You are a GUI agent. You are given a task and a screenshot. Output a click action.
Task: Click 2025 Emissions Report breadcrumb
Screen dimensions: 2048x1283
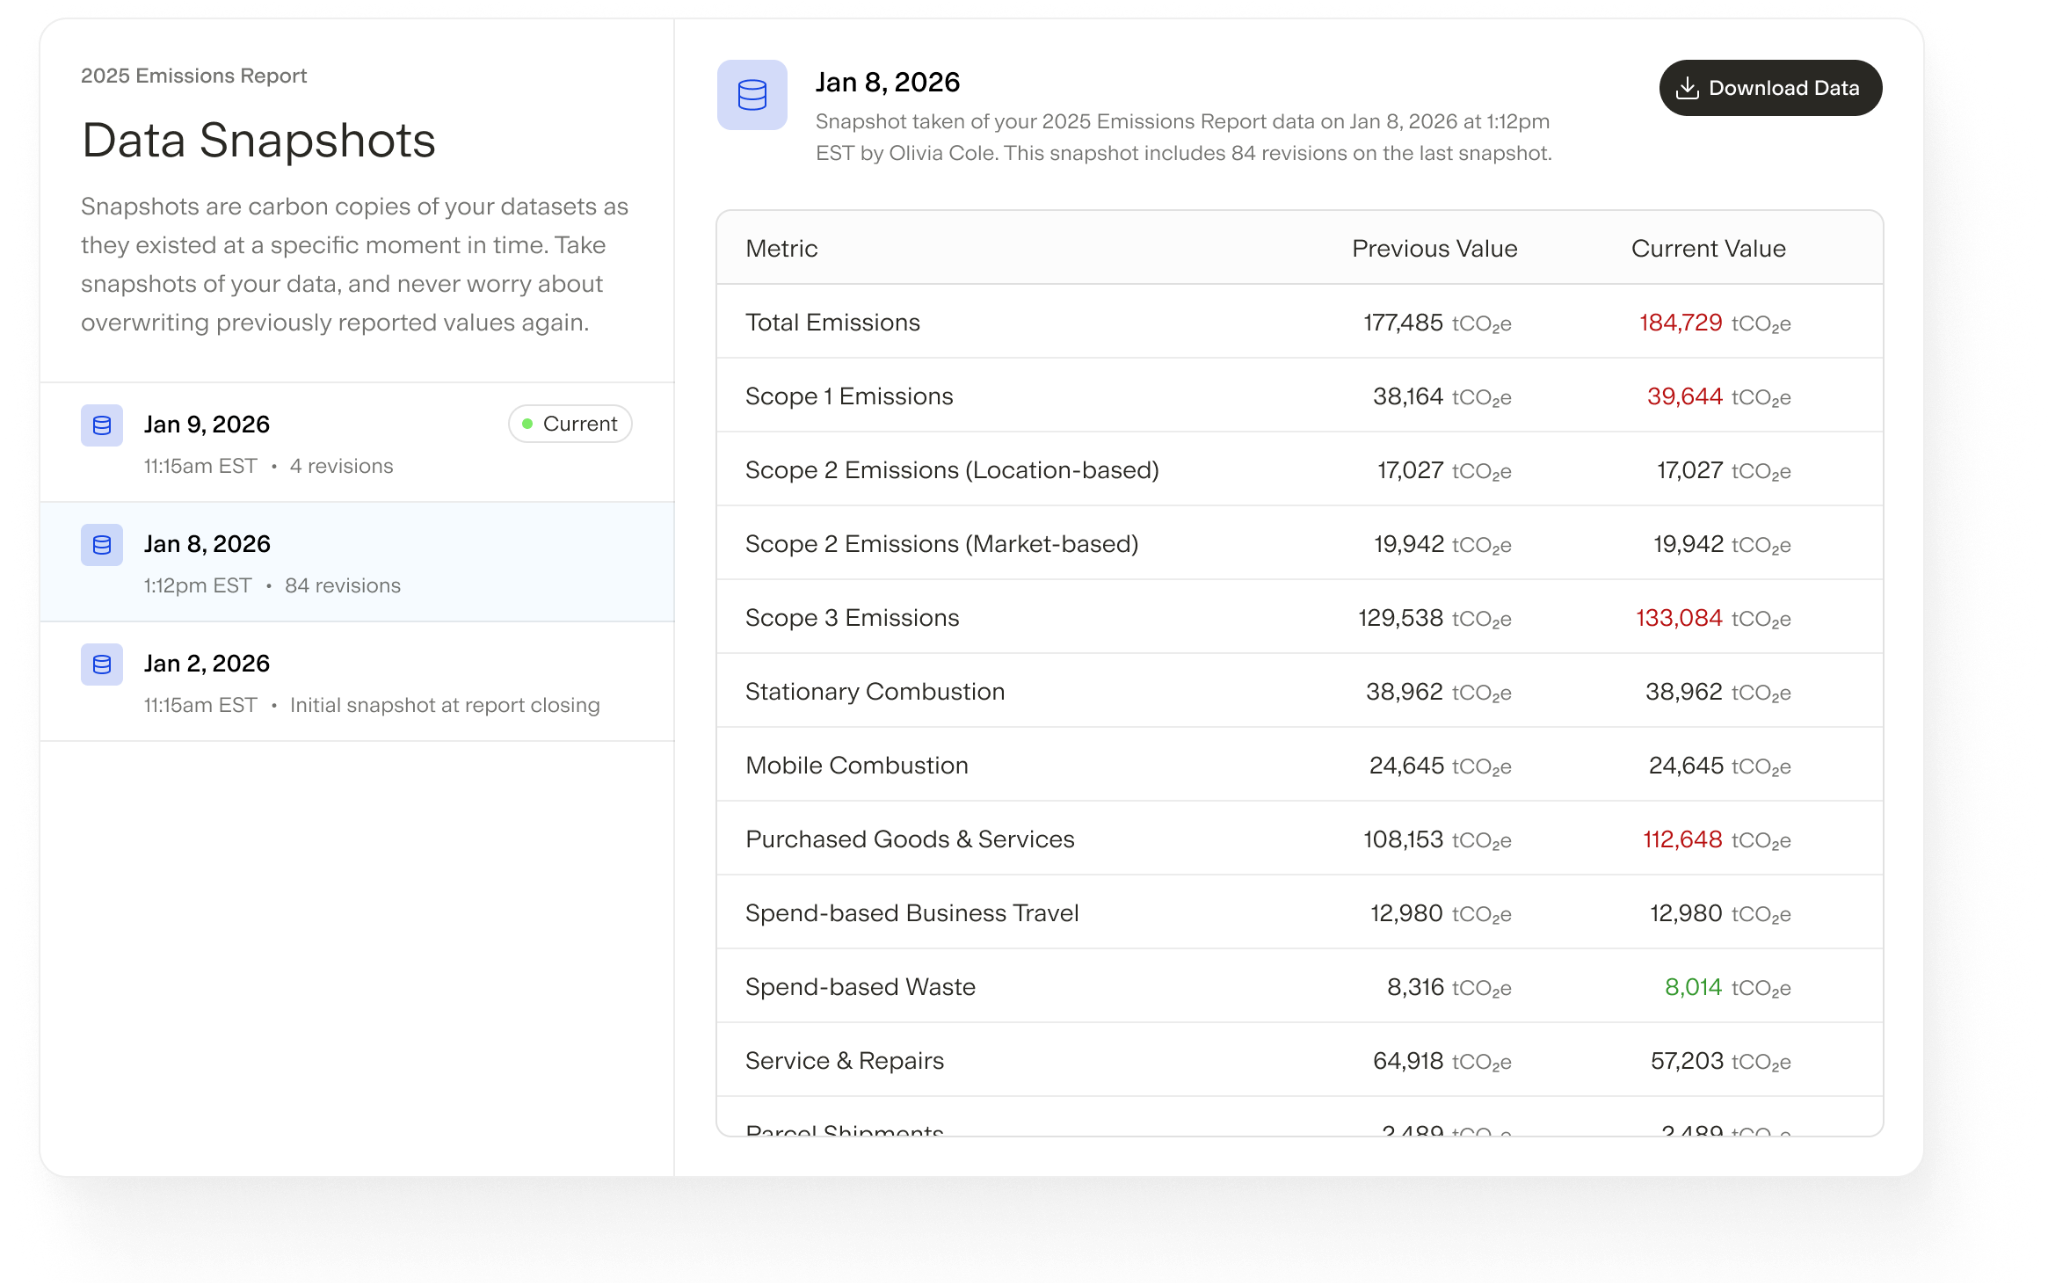coord(194,76)
